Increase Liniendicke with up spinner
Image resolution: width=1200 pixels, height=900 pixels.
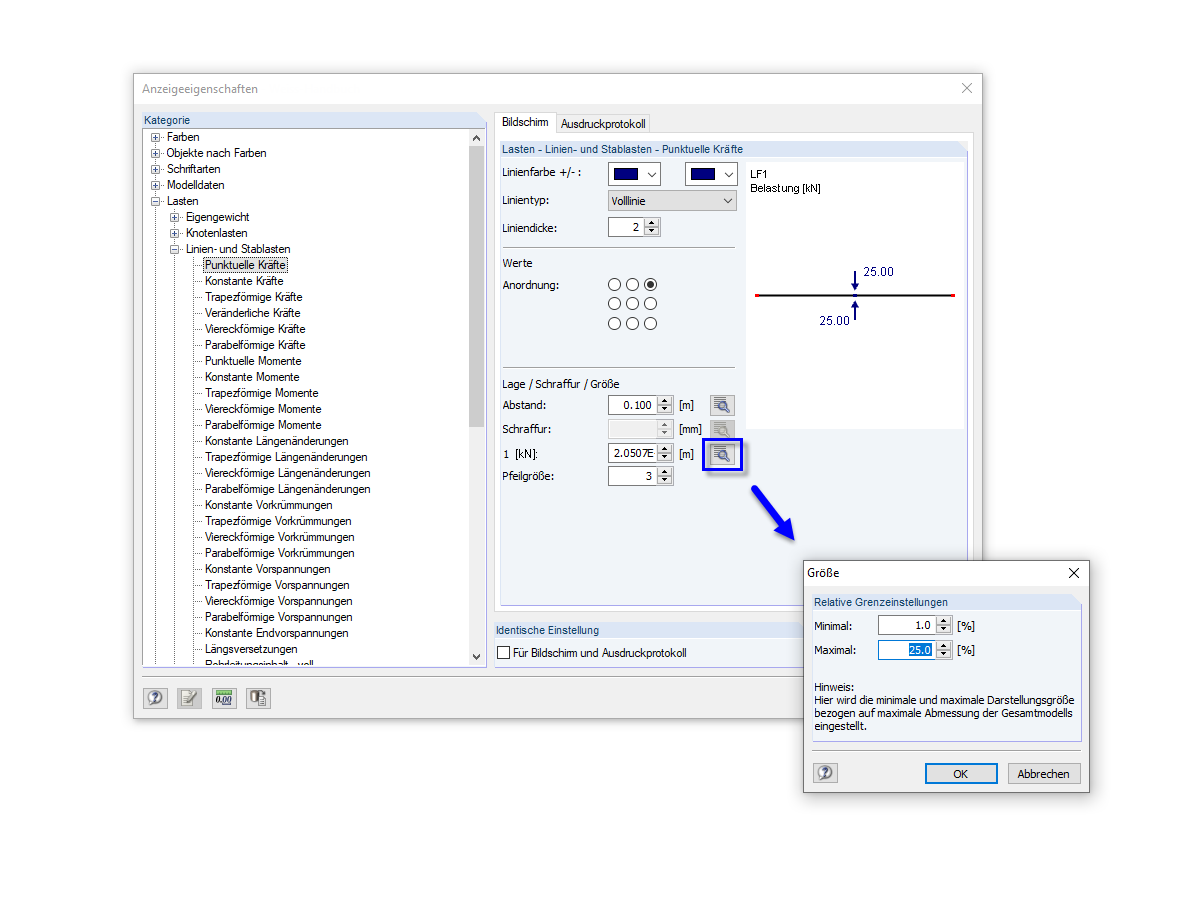[x=653, y=222]
